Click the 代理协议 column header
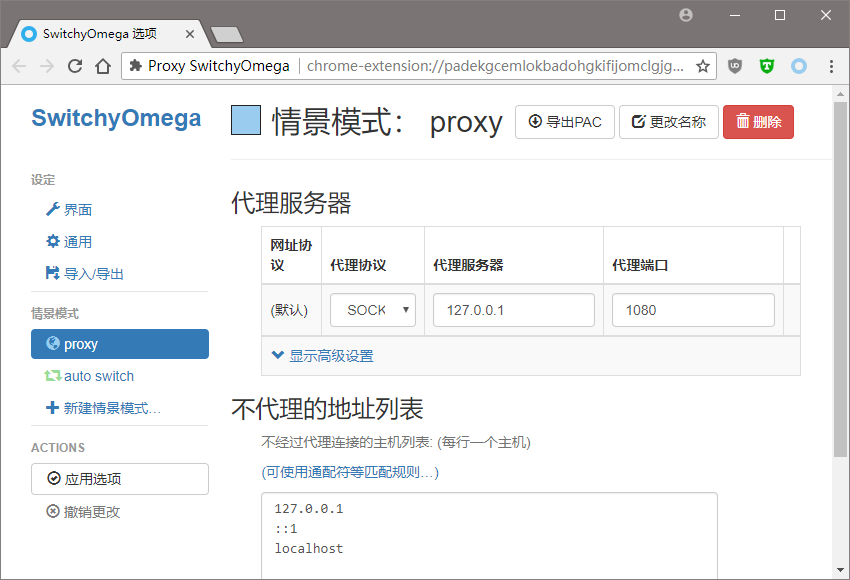This screenshot has height=580, width=850. click(x=358, y=265)
